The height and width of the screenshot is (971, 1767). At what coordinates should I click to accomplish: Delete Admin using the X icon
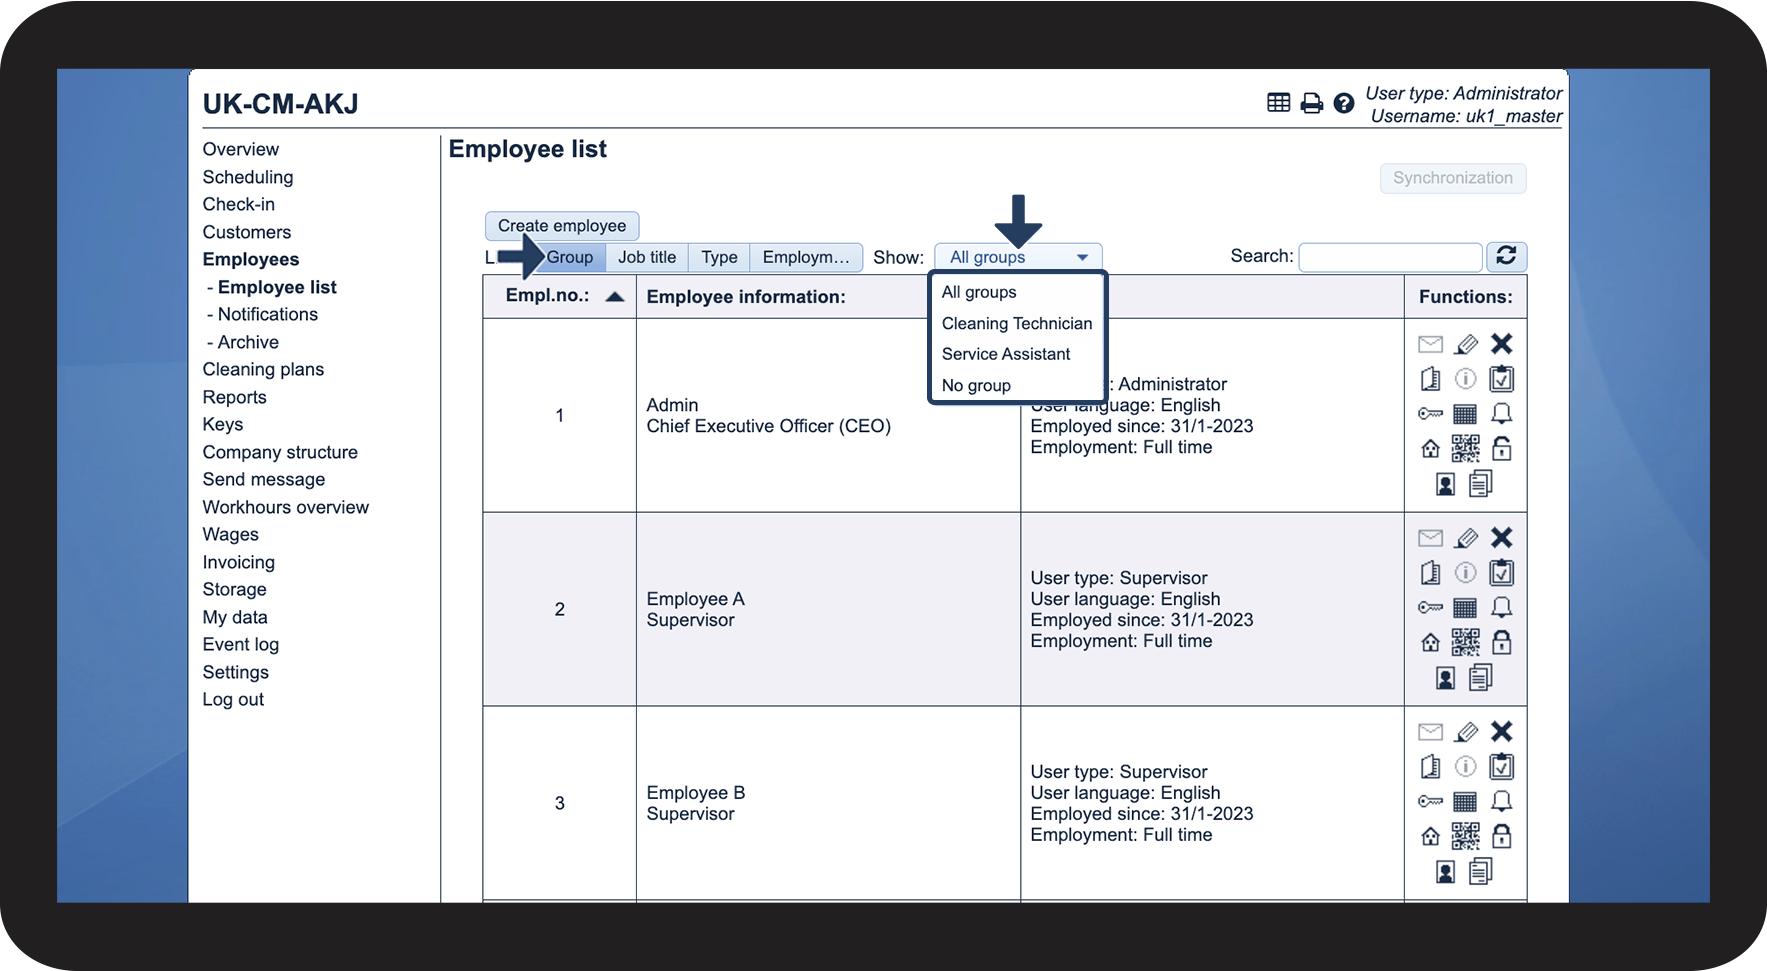click(1501, 344)
